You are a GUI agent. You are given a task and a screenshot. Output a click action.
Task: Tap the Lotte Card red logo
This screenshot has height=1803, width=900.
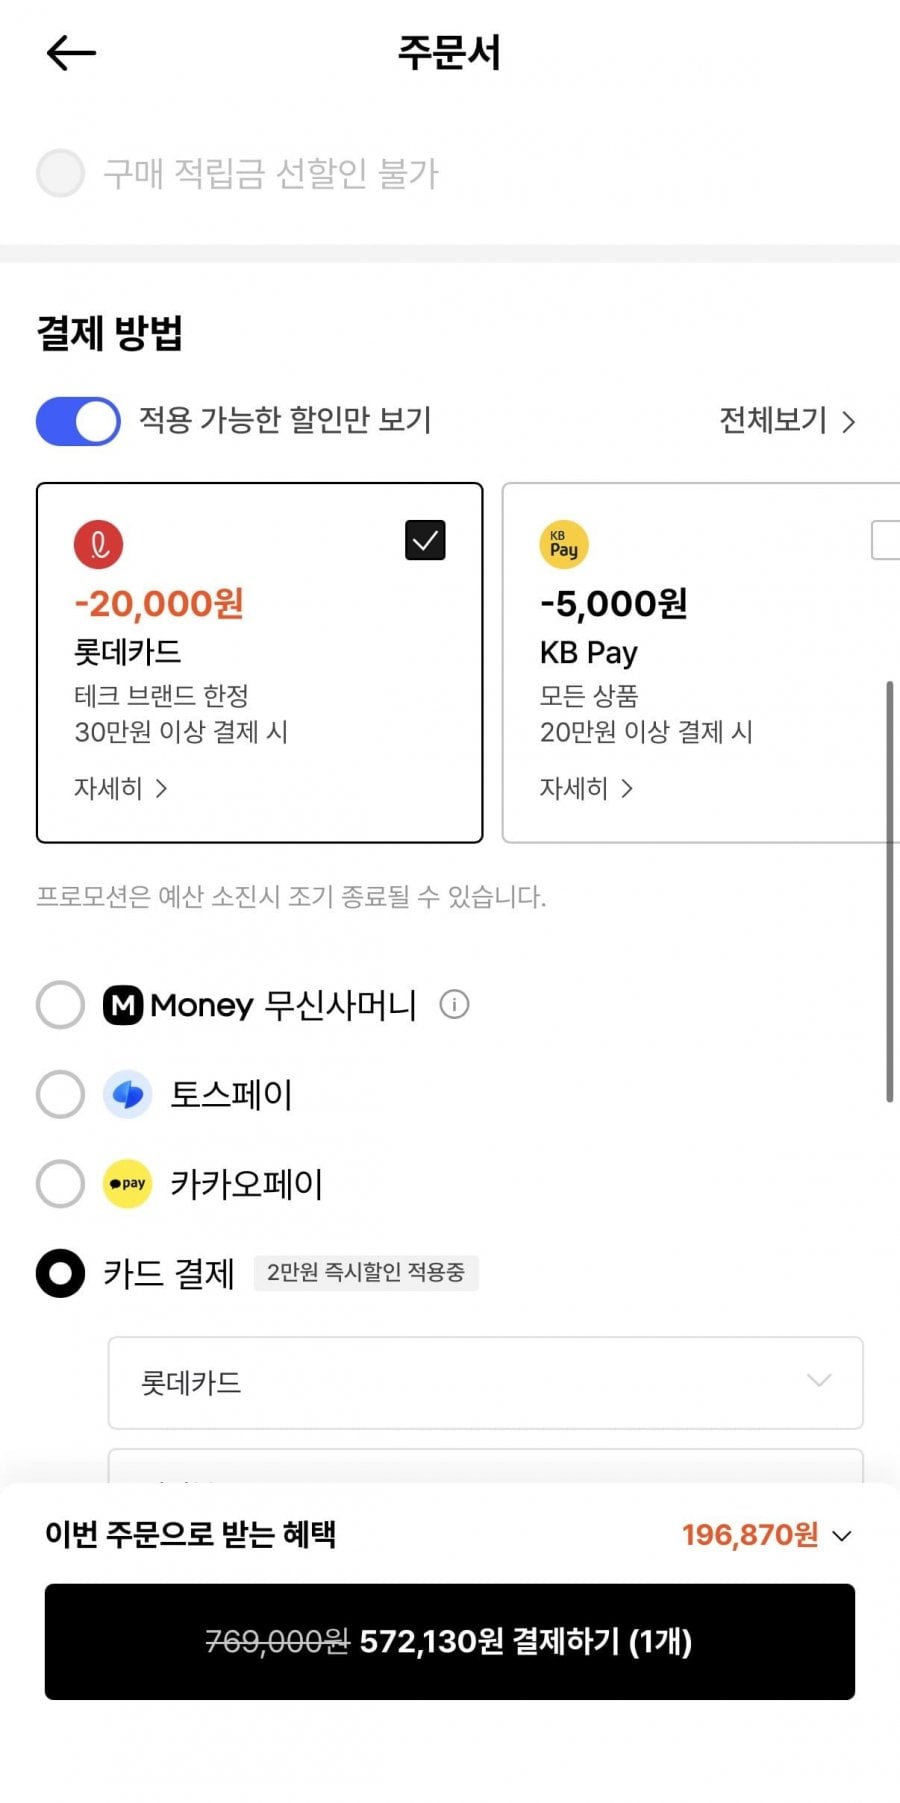pos(98,545)
